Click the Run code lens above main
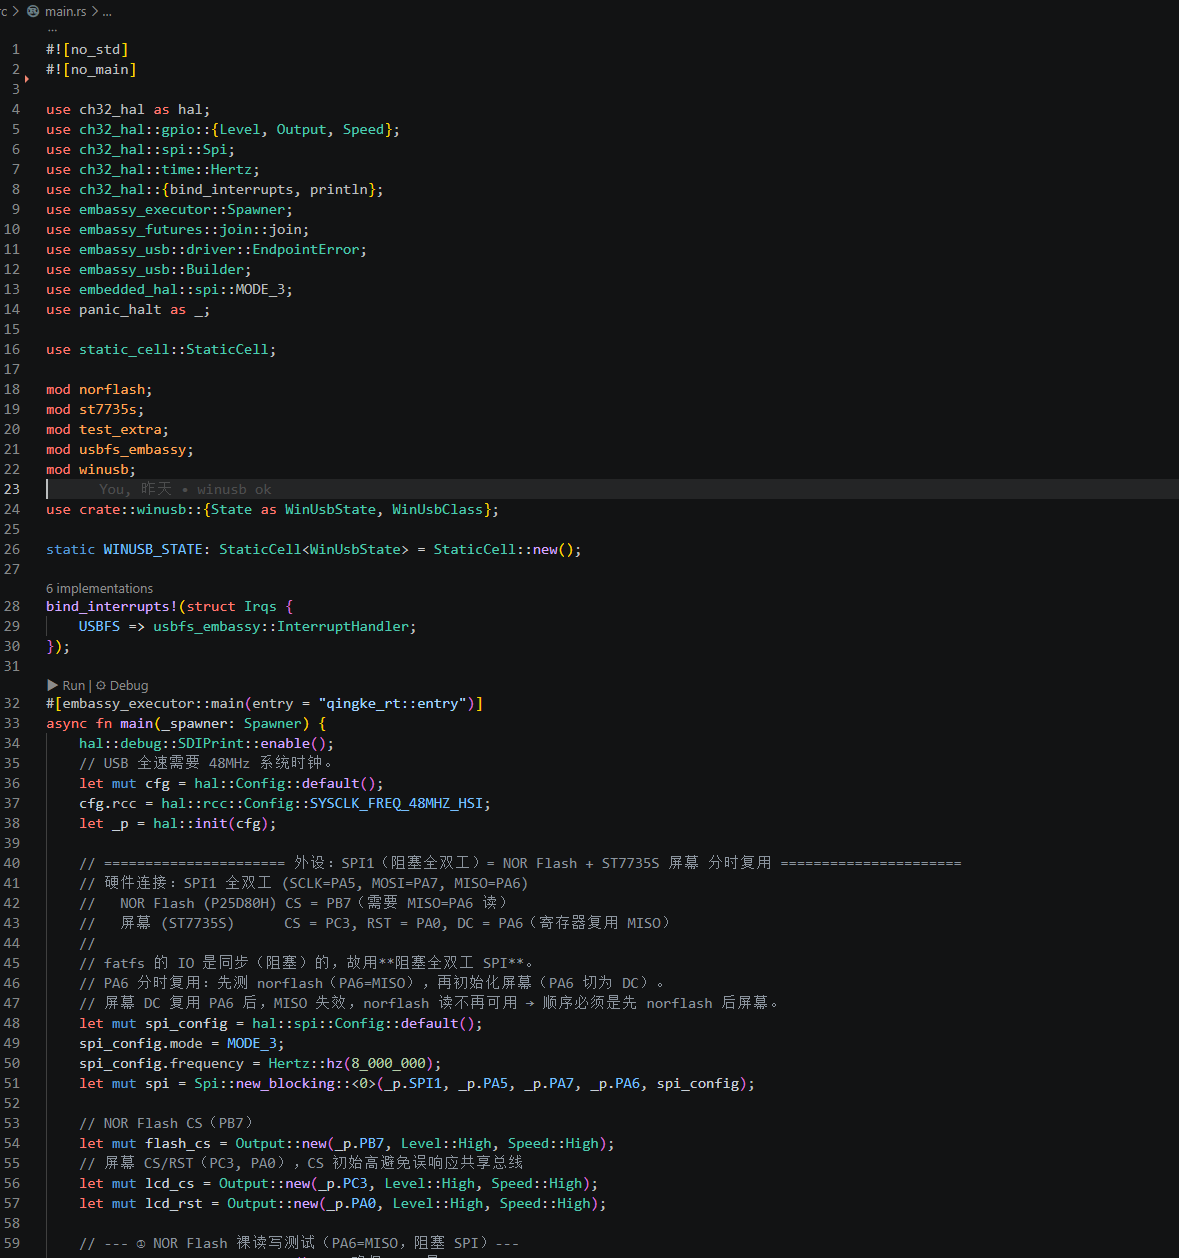The width and height of the screenshot is (1179, 1258). [66, 685]
